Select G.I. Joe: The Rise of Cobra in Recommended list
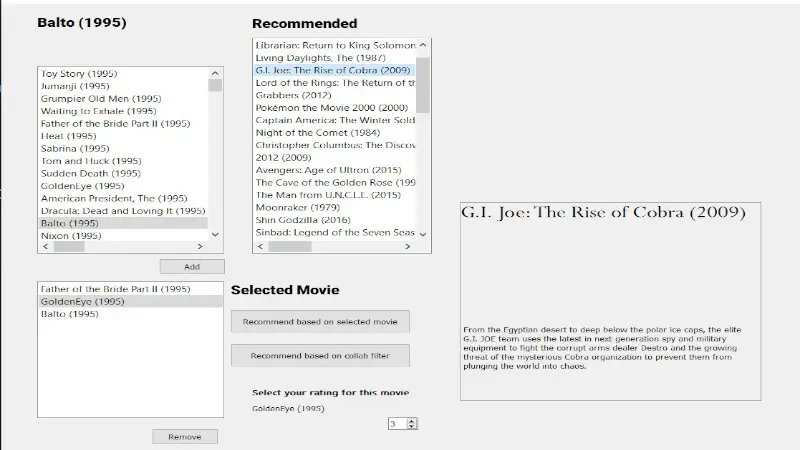 335,70
